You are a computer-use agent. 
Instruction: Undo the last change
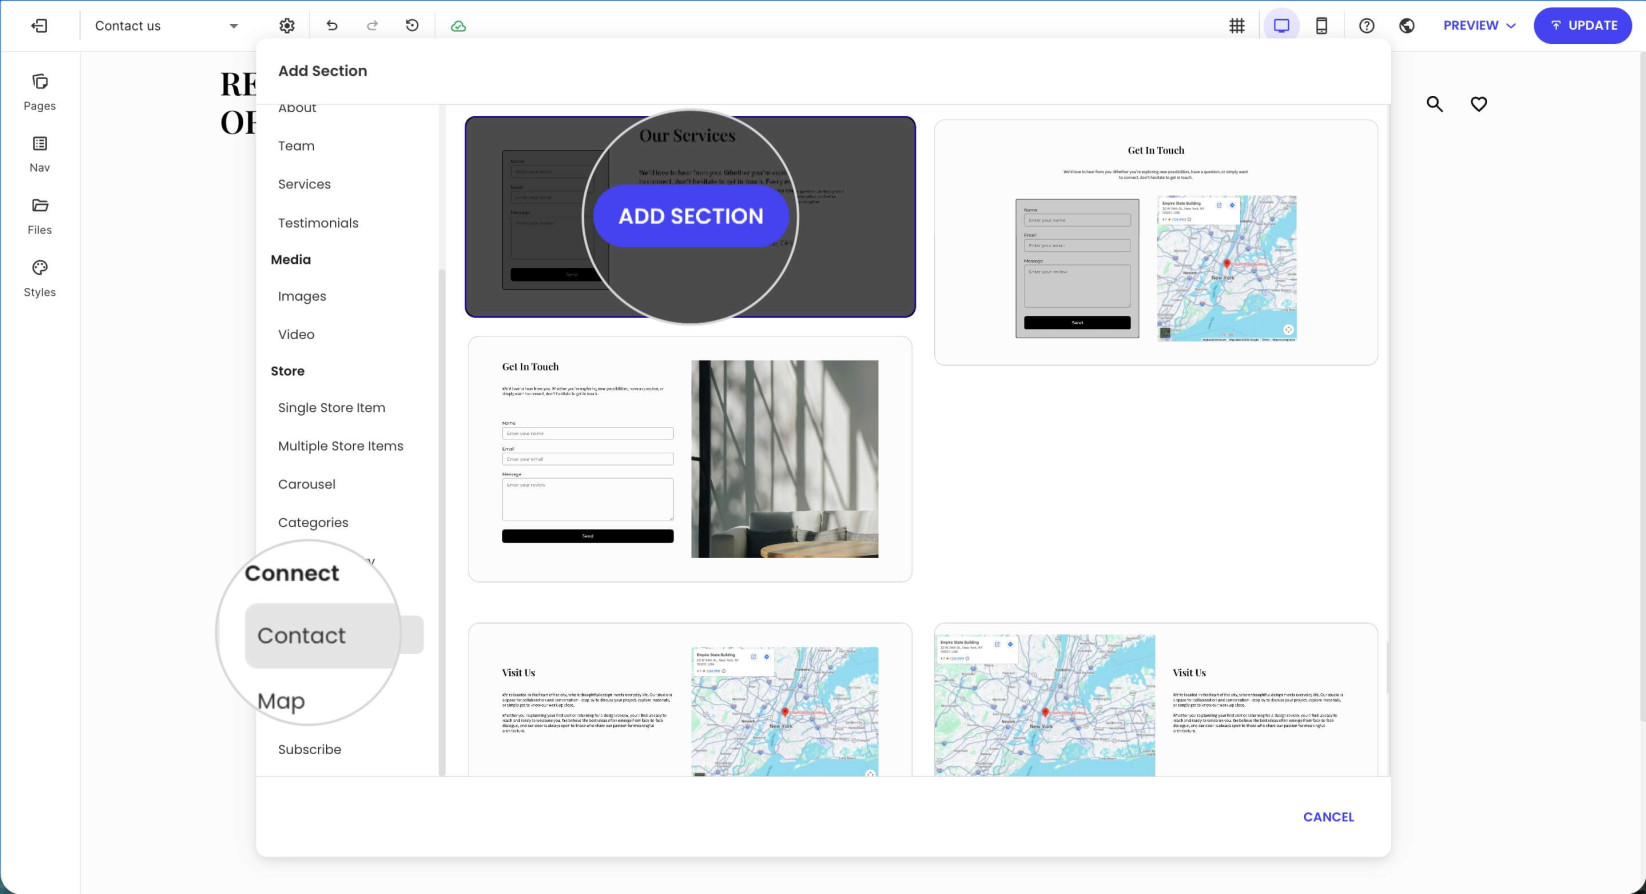[x=332, y=26]
